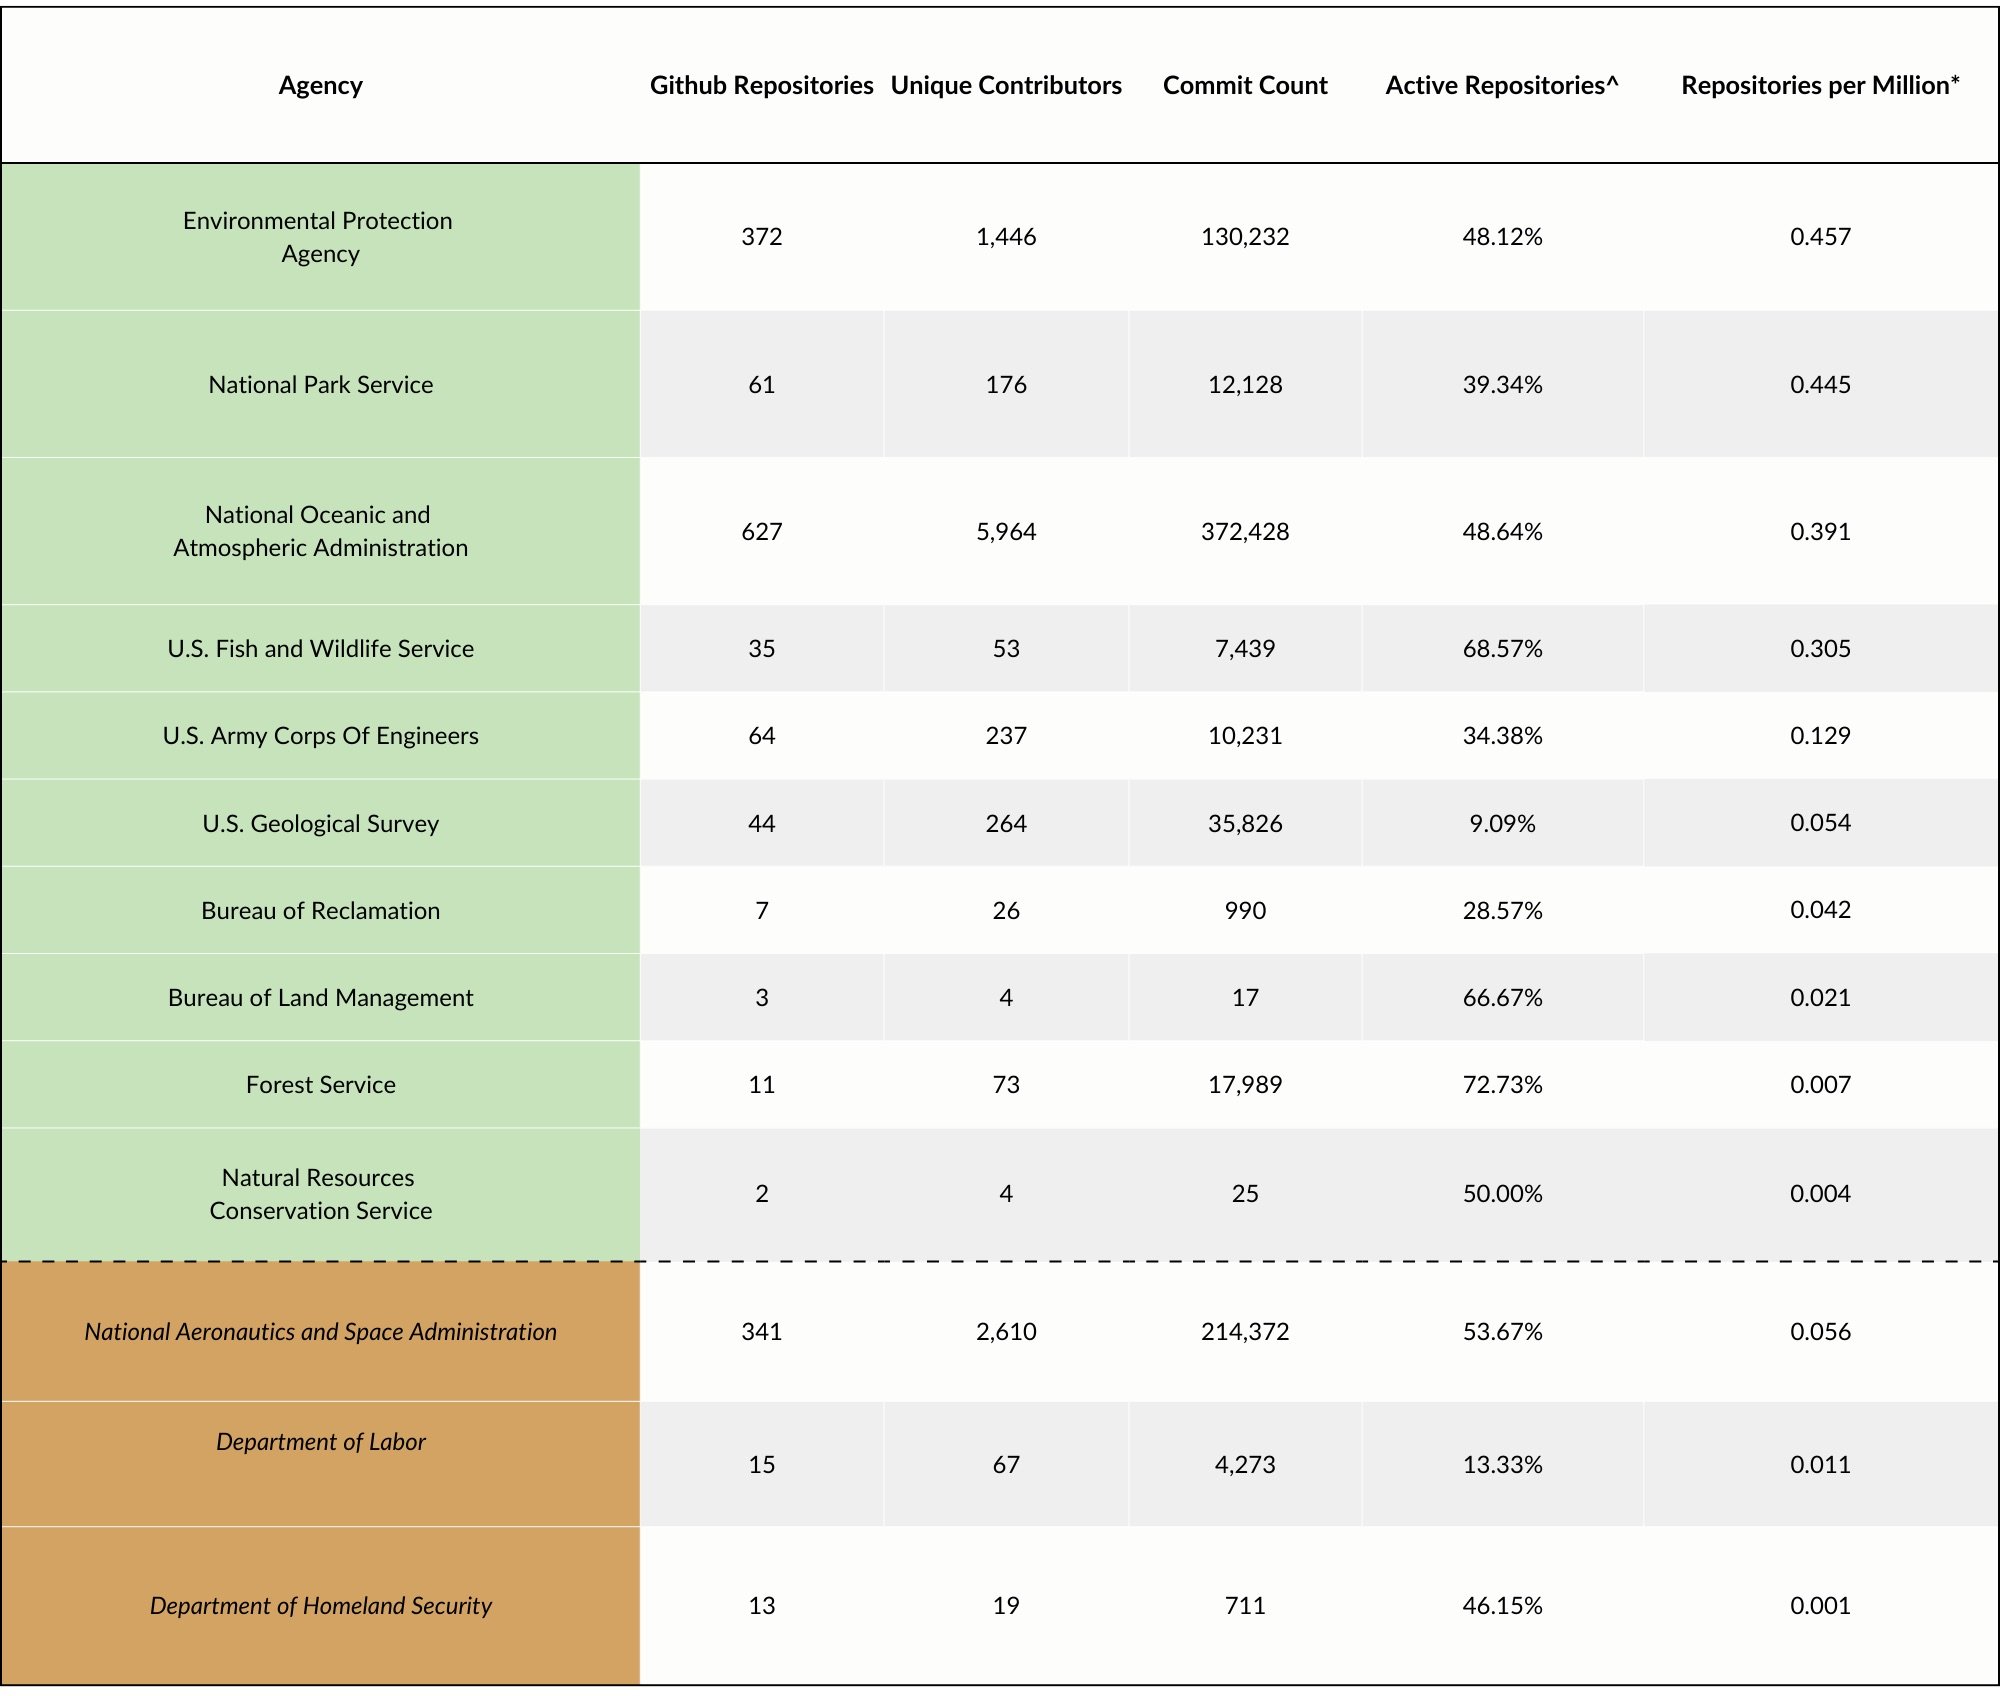Select the U.S. Geological Survey cell
2000x1696 pixels.
(x=320, y=823)
